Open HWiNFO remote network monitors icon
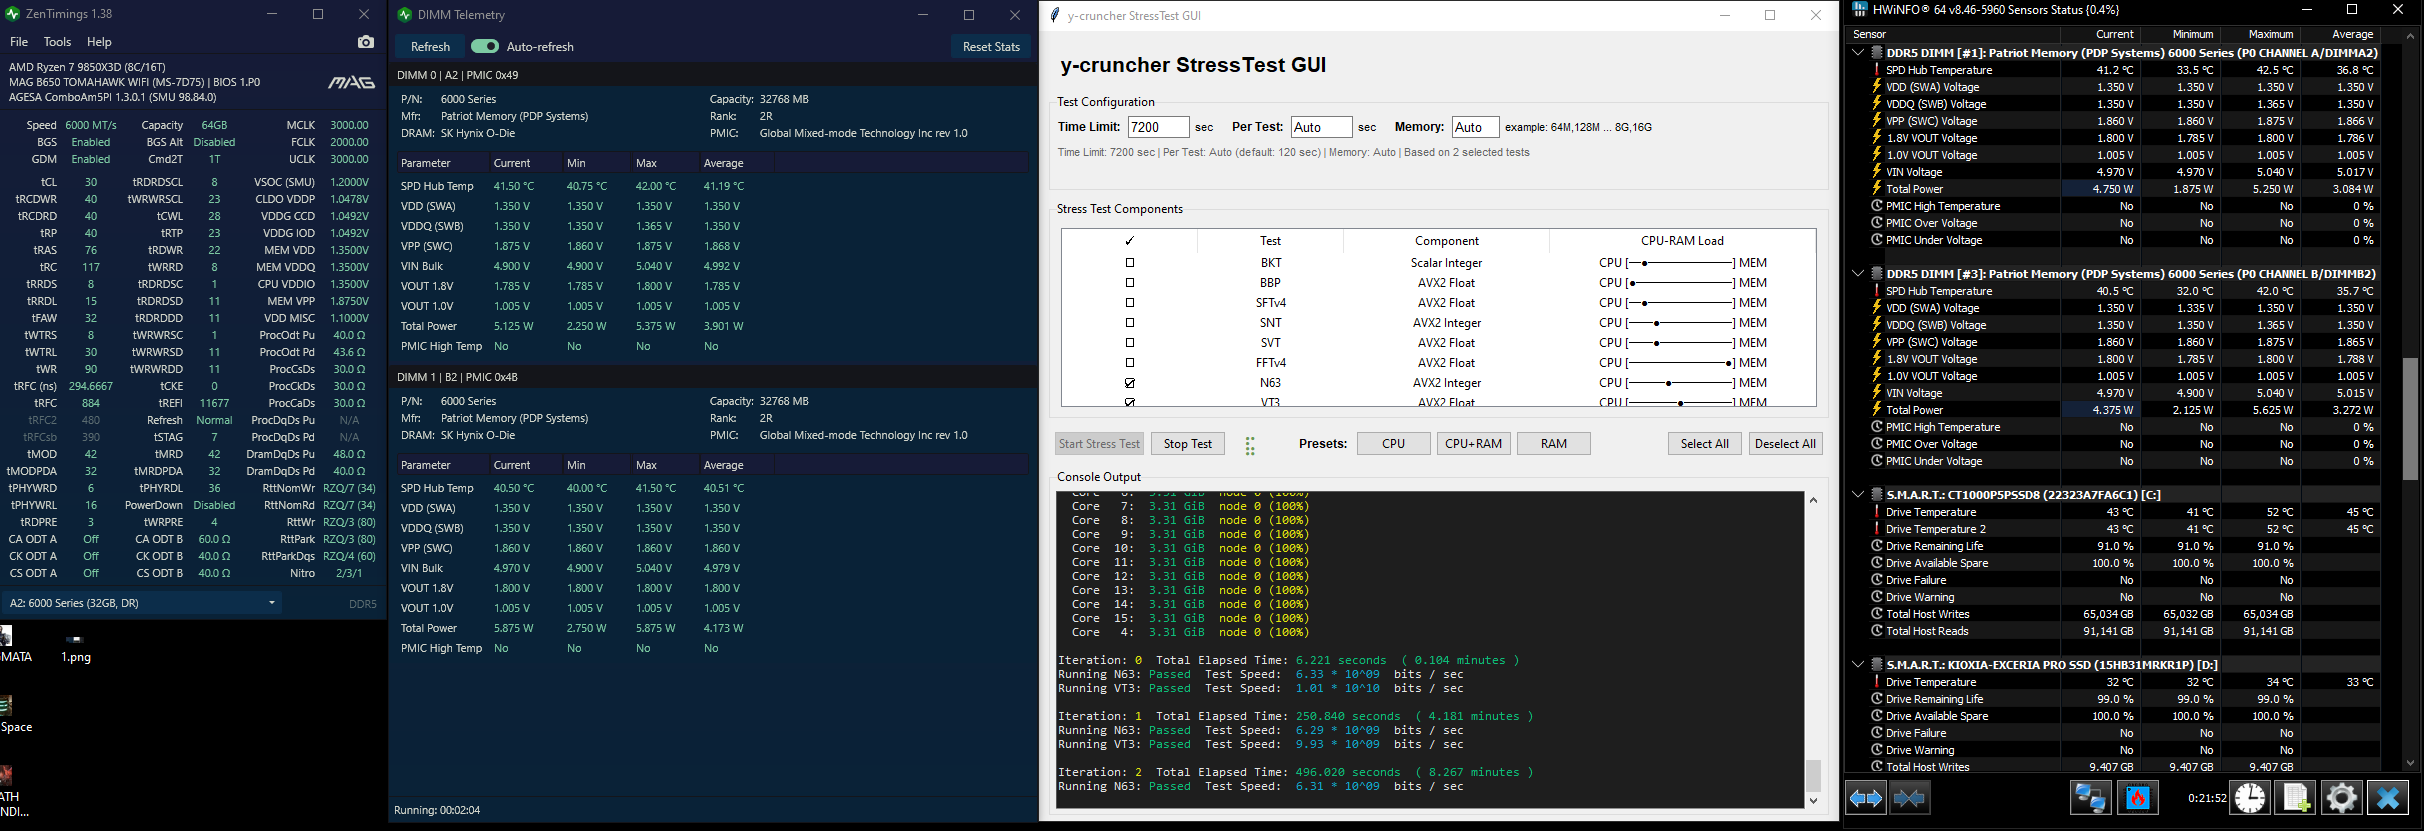2424x831 pixels. click(x=2090, y=798)
